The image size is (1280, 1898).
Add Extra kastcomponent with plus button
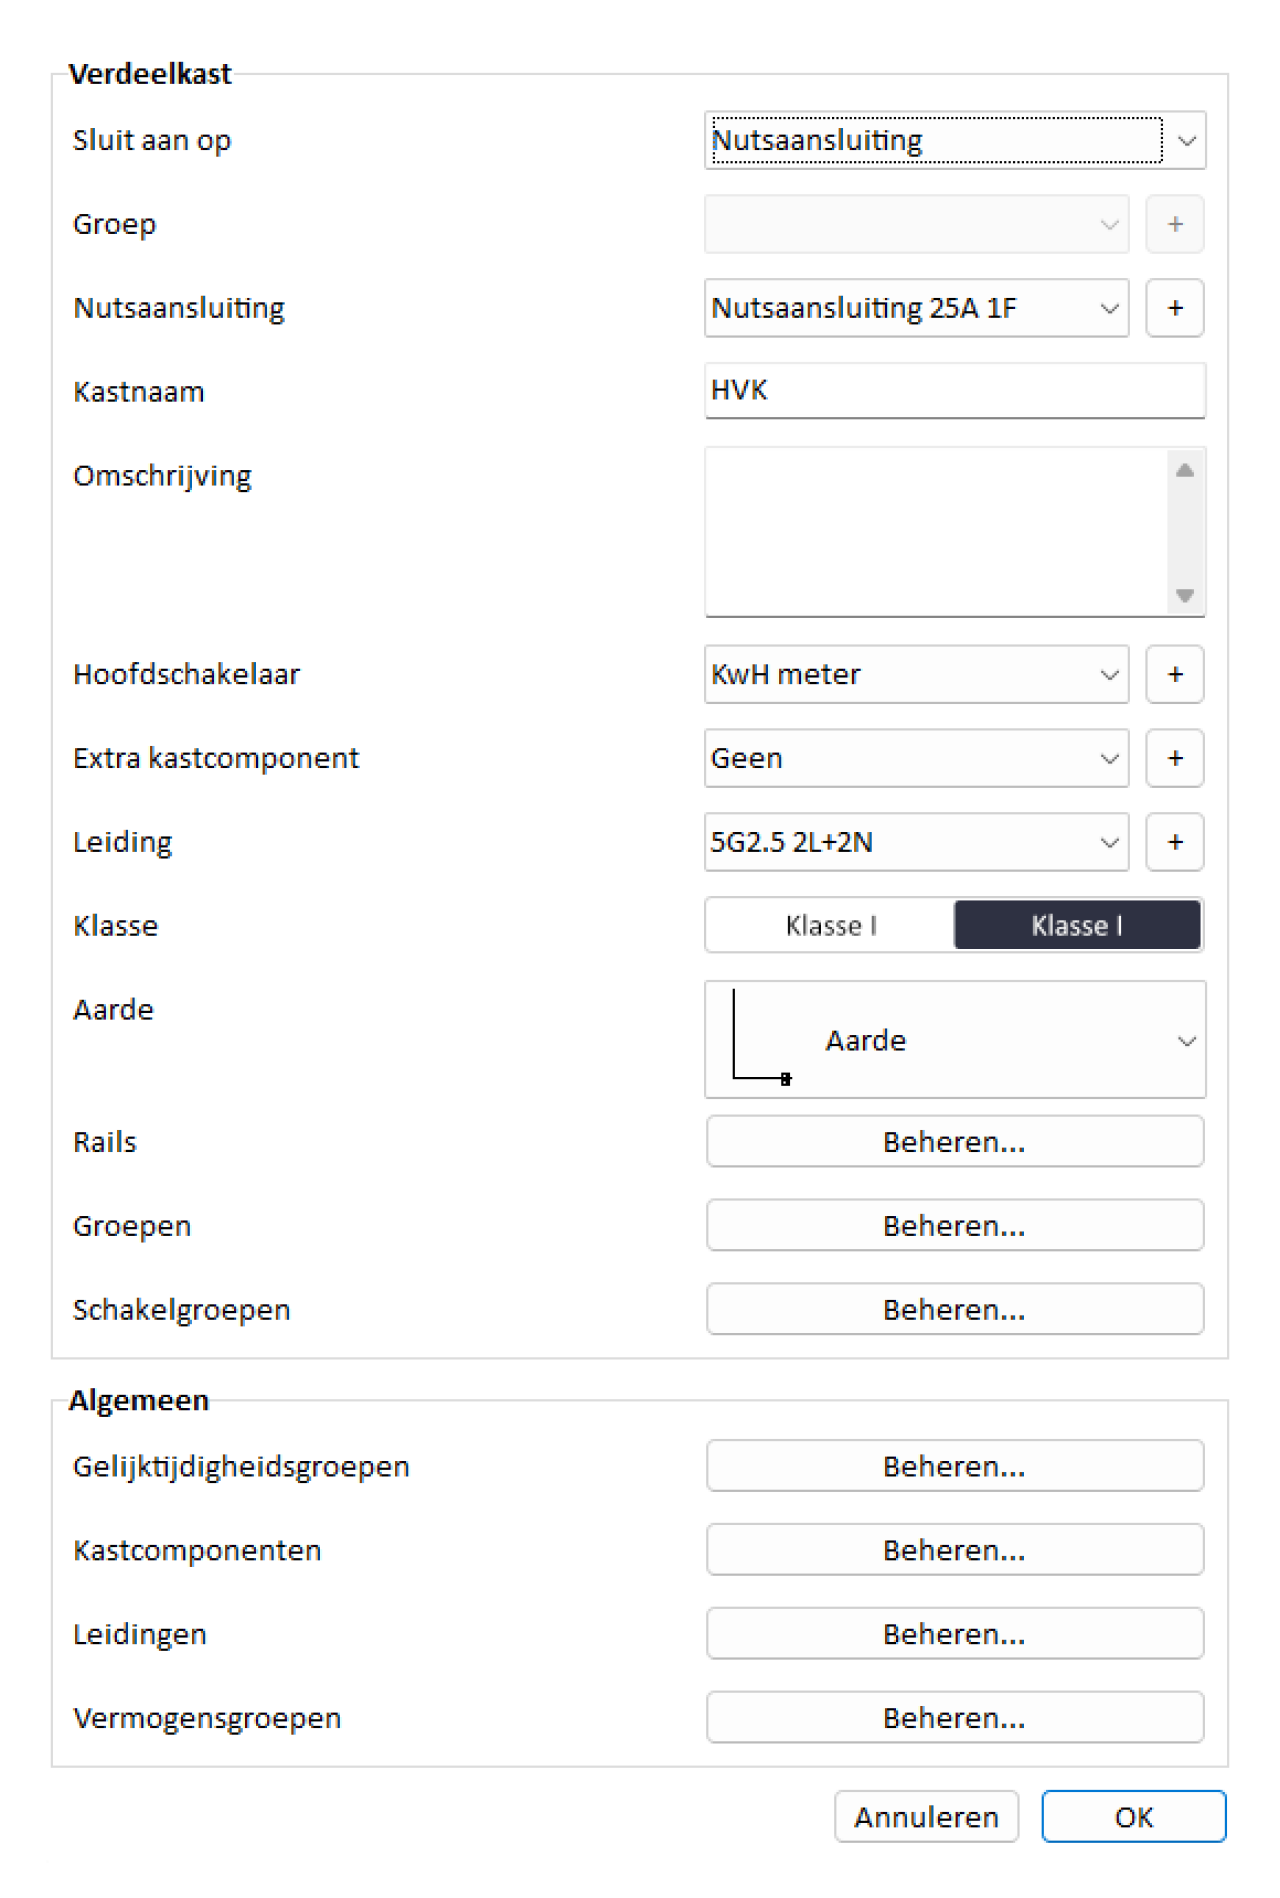coord(1174,758)
